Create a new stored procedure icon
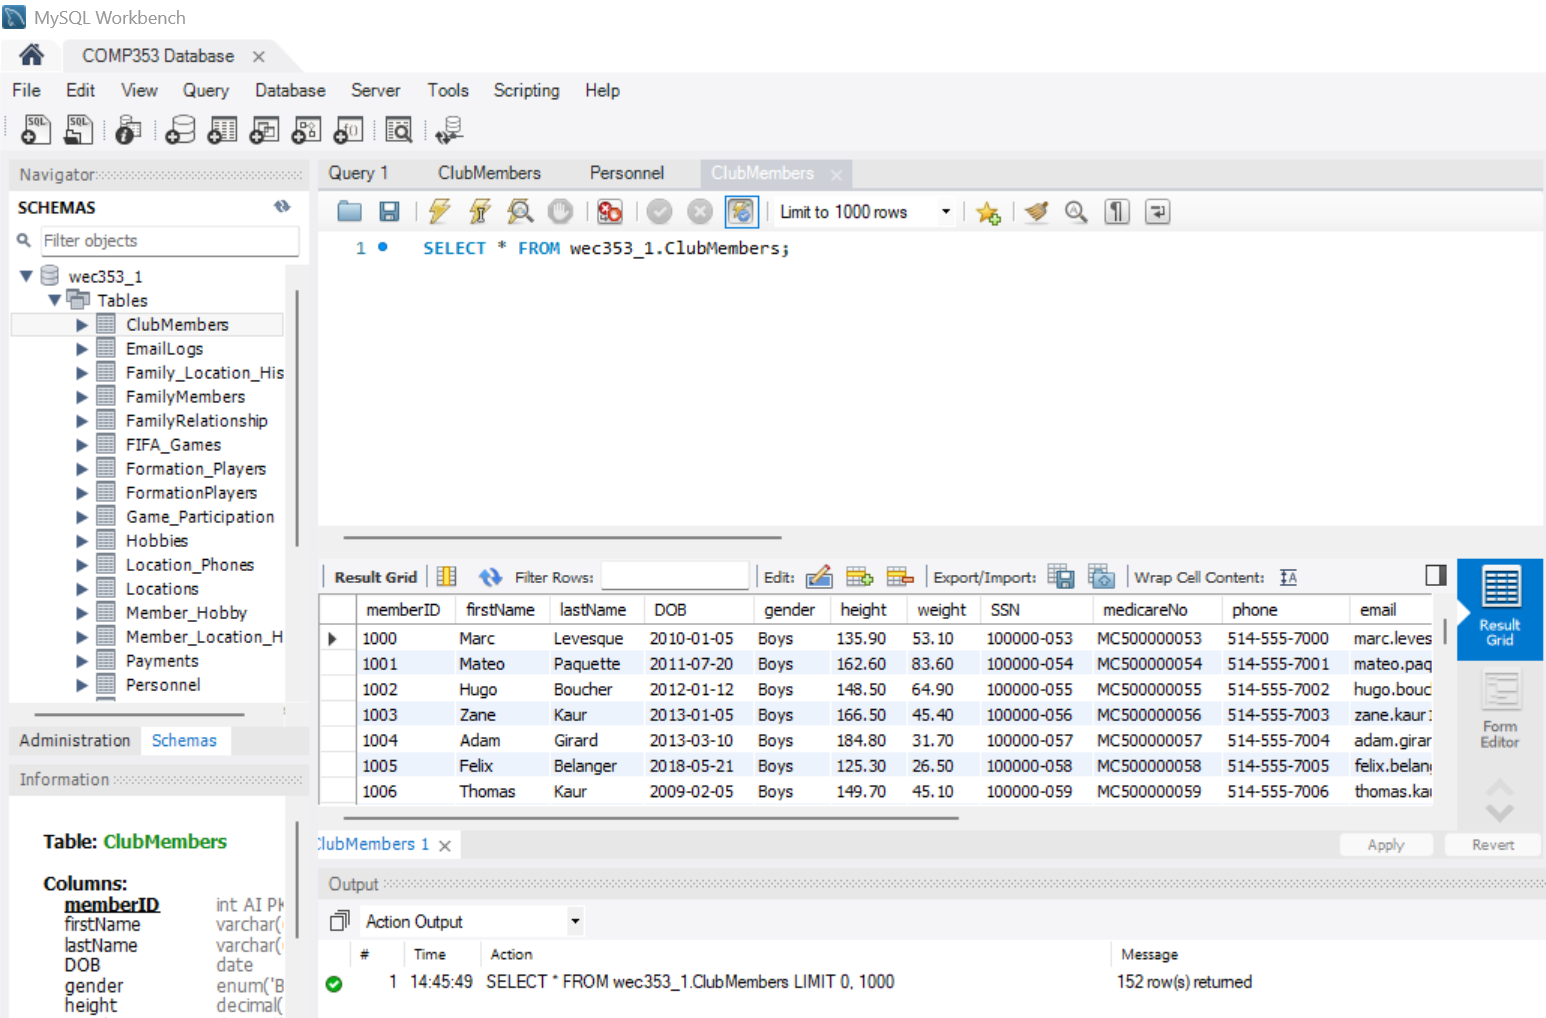This screenshot has height=1018, width=1546. point(306,130)
